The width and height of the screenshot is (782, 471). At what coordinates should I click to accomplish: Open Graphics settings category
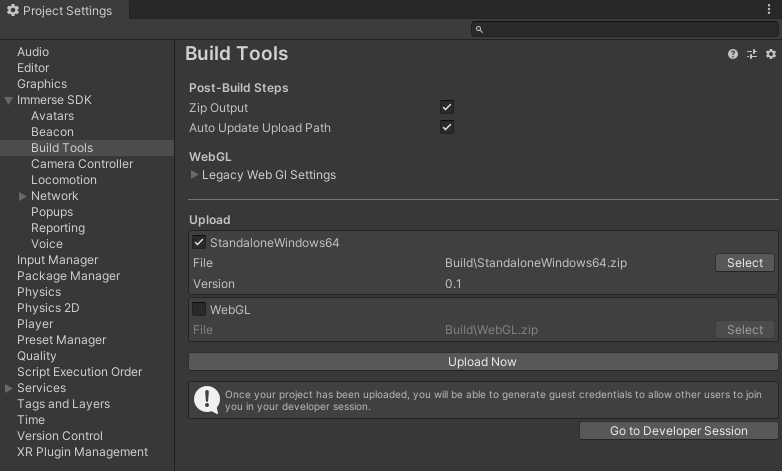pyautogui.click(x=42, y=84)
